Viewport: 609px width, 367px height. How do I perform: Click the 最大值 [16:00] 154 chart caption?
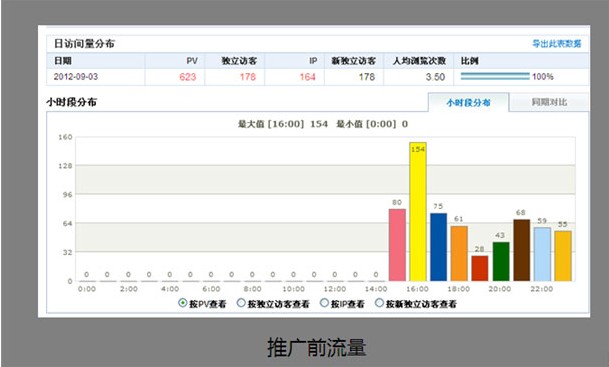coord(283,124)
